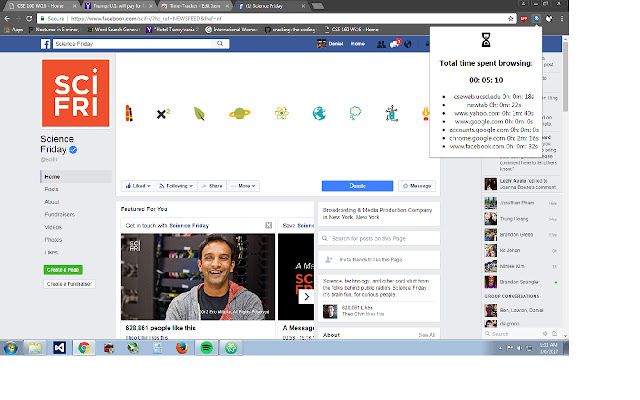Click the Facebook logo icon
Image resolution: width=640 pixels, height=400 pixels.
pyautogui.click(x=45, y=44)
